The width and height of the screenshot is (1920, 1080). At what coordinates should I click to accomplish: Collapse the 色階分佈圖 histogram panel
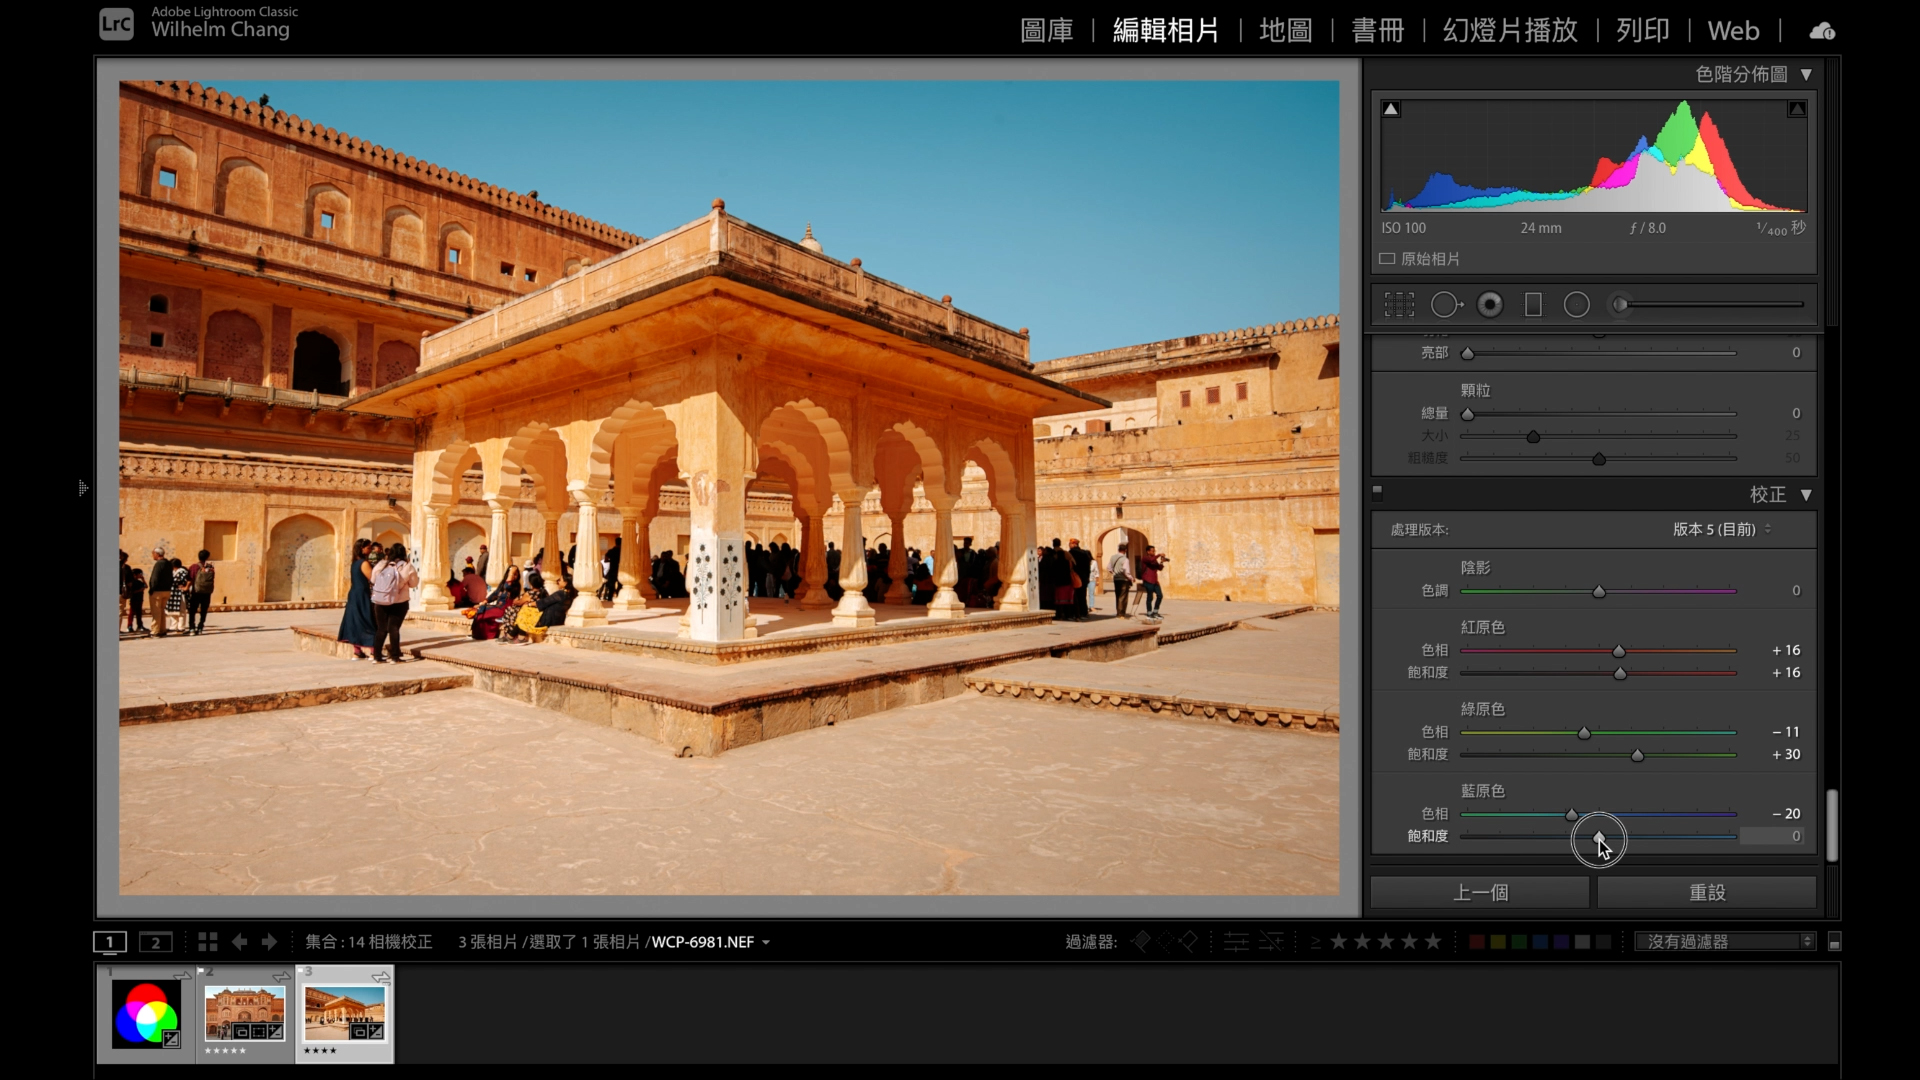(1806, 74)
